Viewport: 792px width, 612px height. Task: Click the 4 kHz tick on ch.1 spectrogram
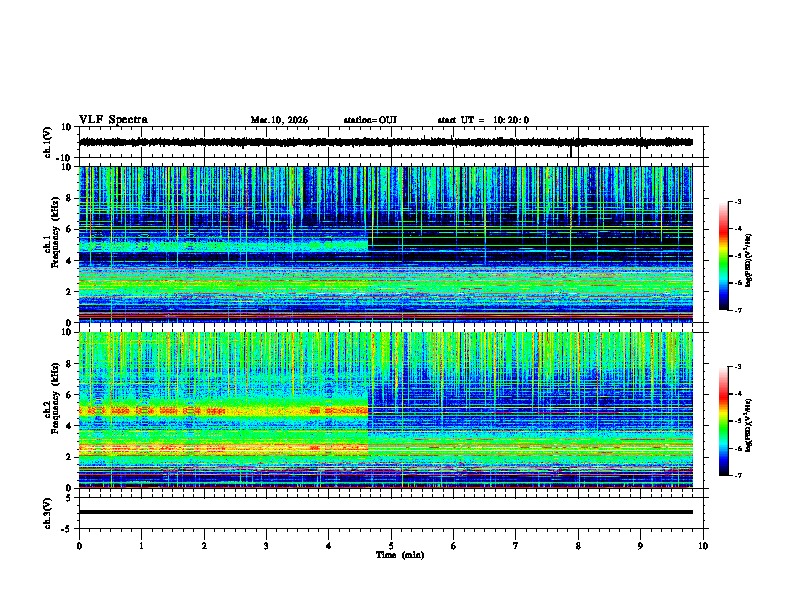(x=69, y=261)
